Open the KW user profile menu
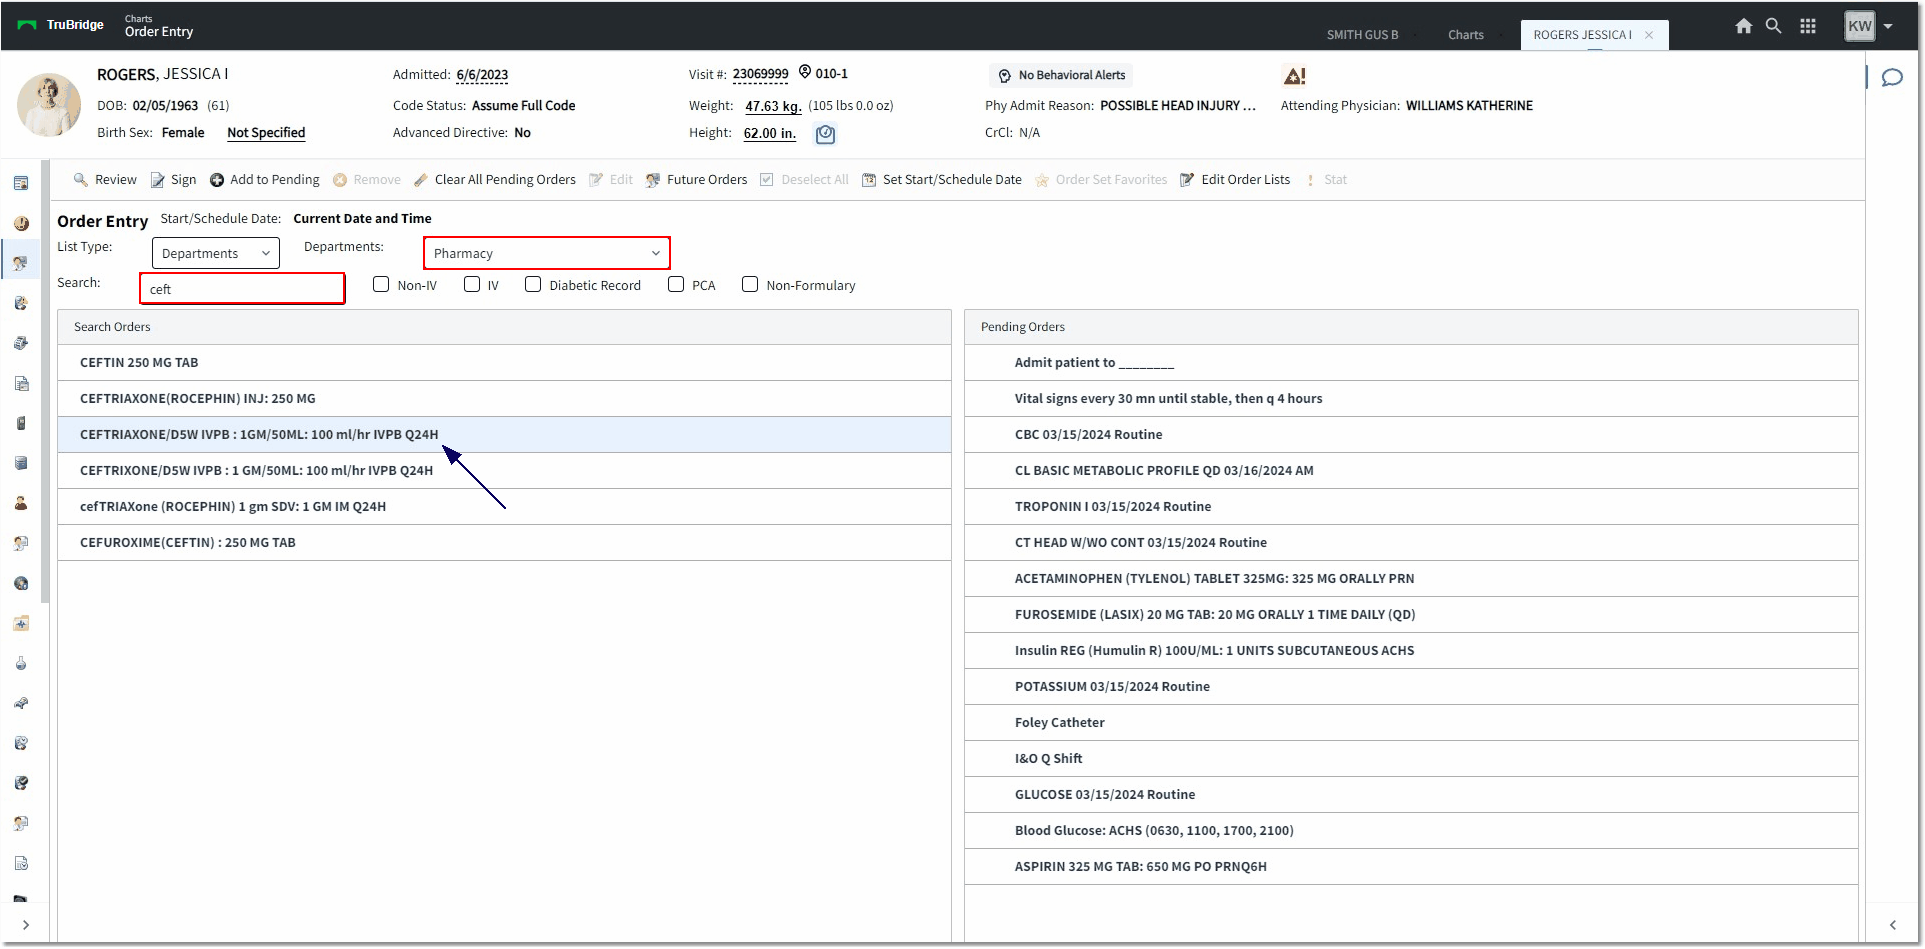Viewport: 1925px width, 949px height. [x=1868, y=26]
